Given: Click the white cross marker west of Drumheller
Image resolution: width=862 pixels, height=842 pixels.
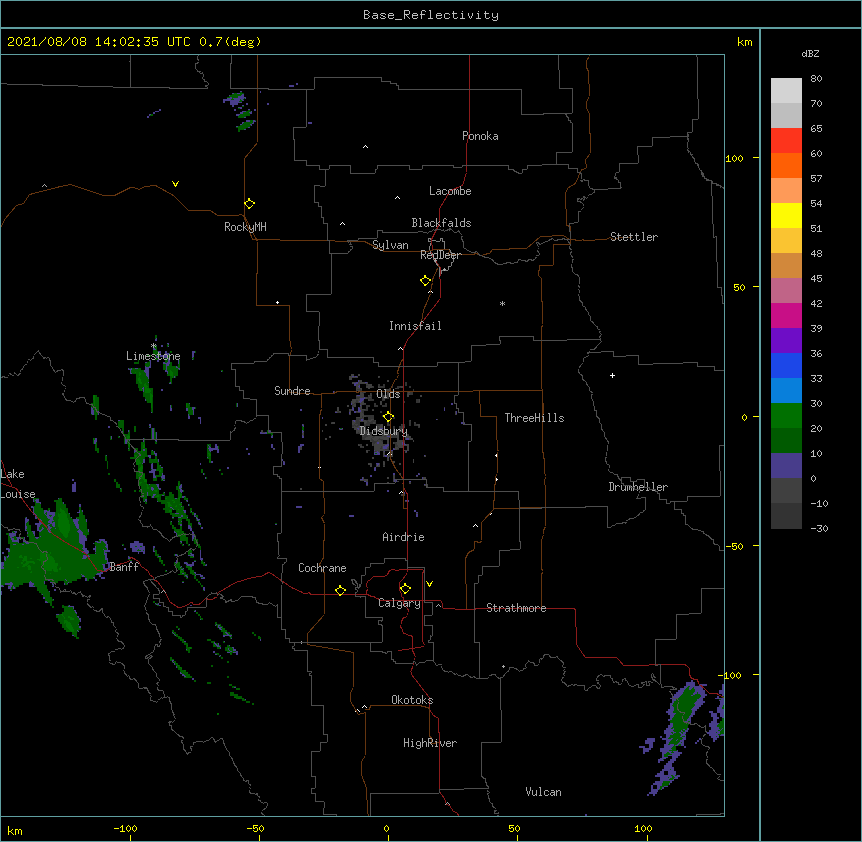Looking at the screenshot, I should pos(612,375).
